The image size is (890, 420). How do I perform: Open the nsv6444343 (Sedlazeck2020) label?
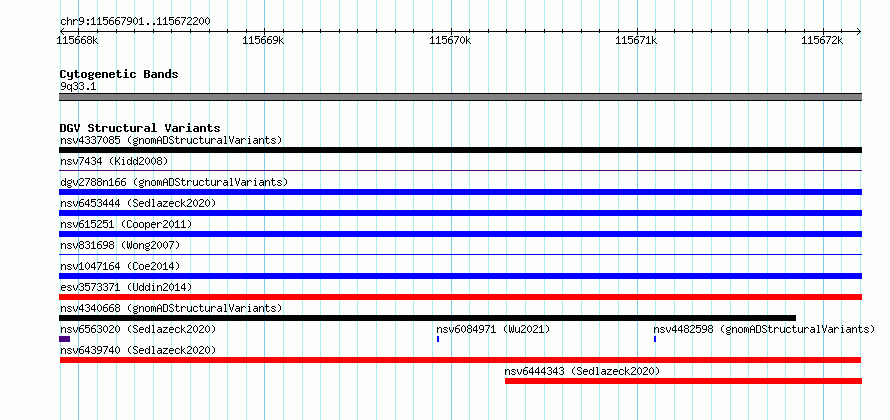click(x=582, y=371)
